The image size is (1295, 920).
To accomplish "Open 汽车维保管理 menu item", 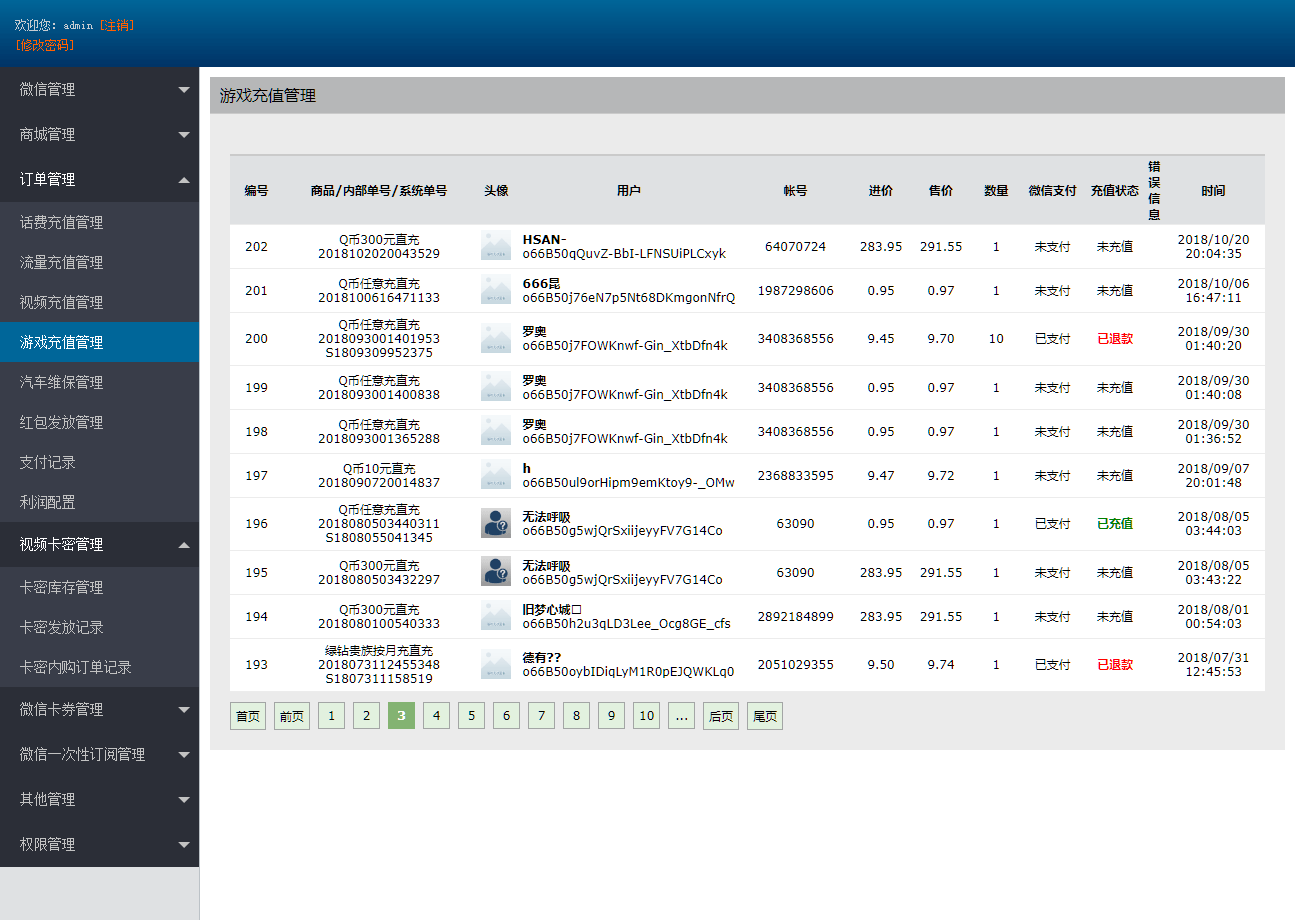I will 99,382.
